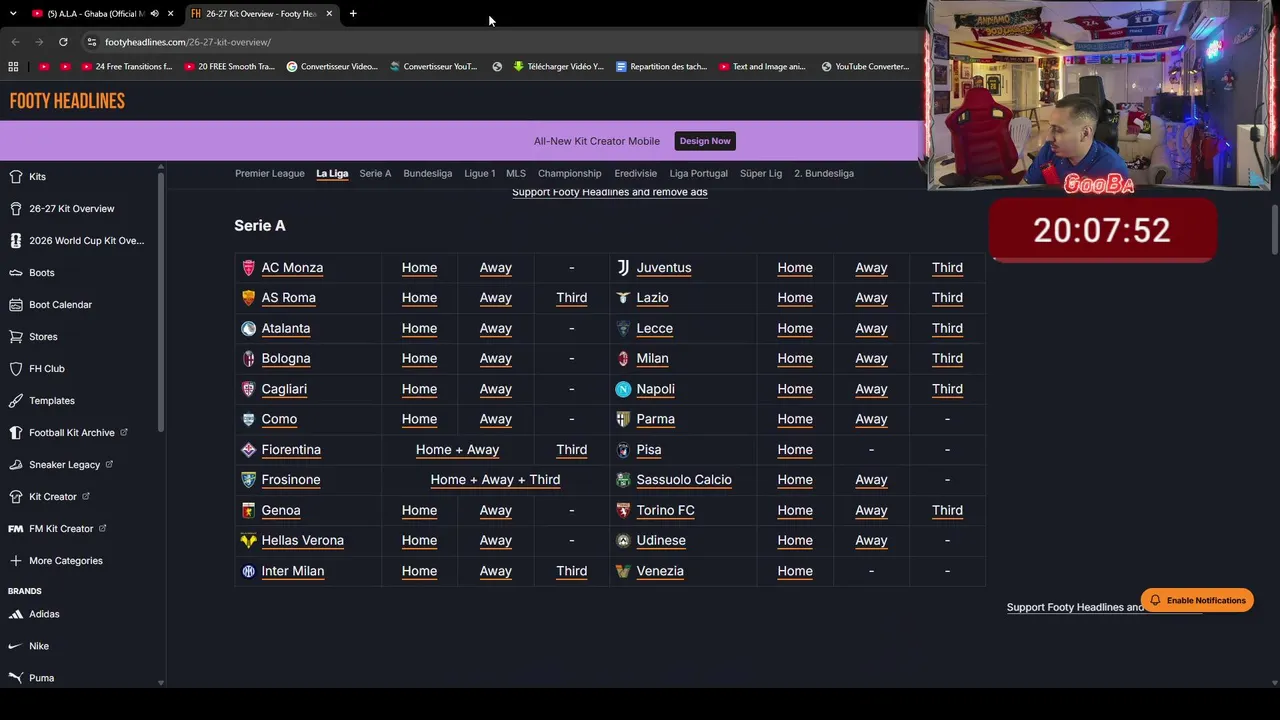
Task: Open the apps grid in bookmarks bar
Action: pos(13,67)
